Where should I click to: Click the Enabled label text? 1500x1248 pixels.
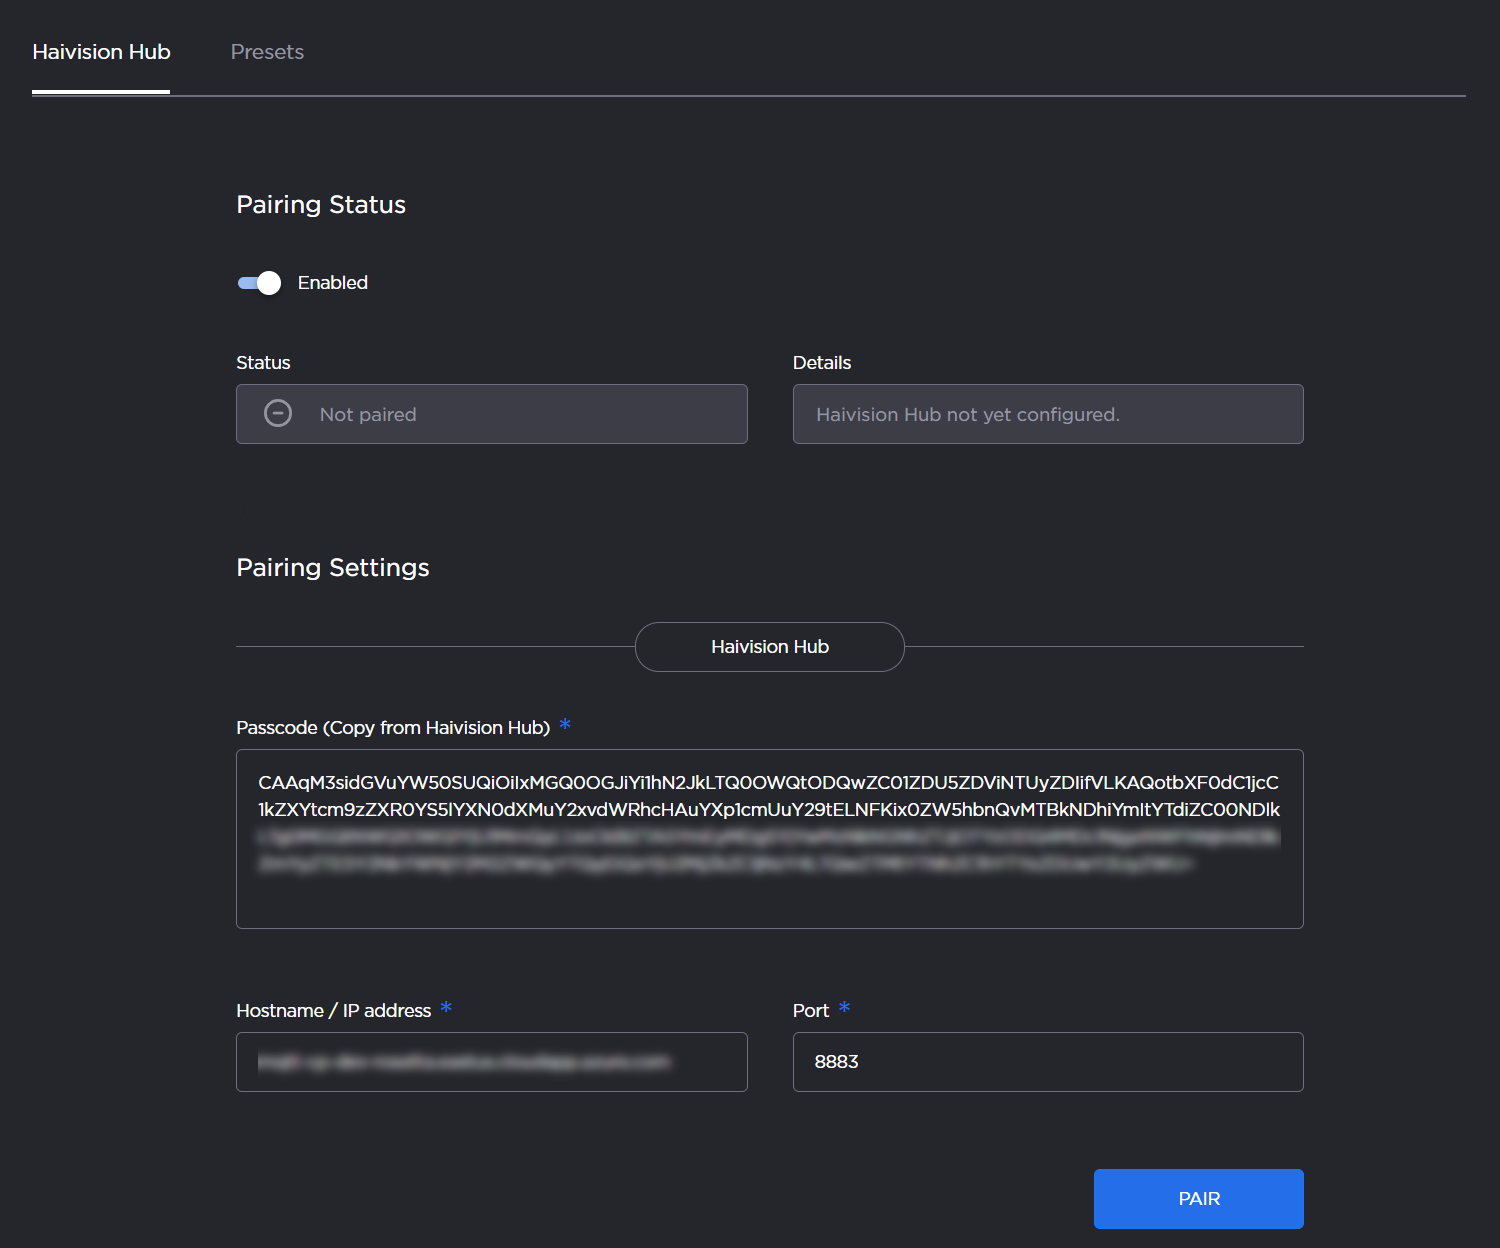(x=332, y=283)
